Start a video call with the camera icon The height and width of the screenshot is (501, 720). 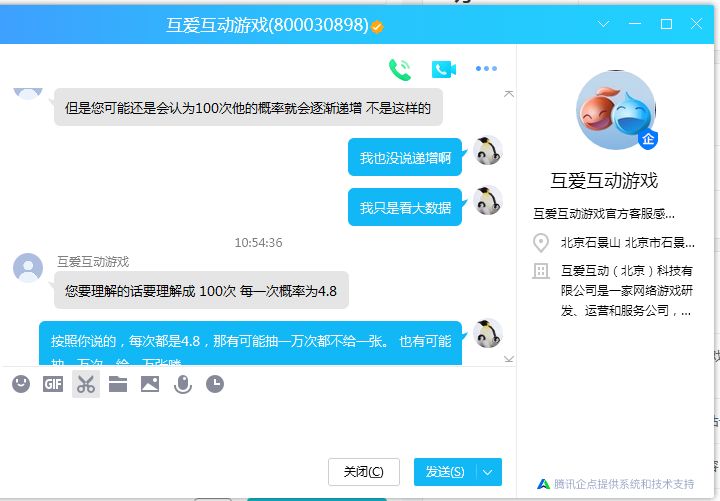click(x=444, y=69)
